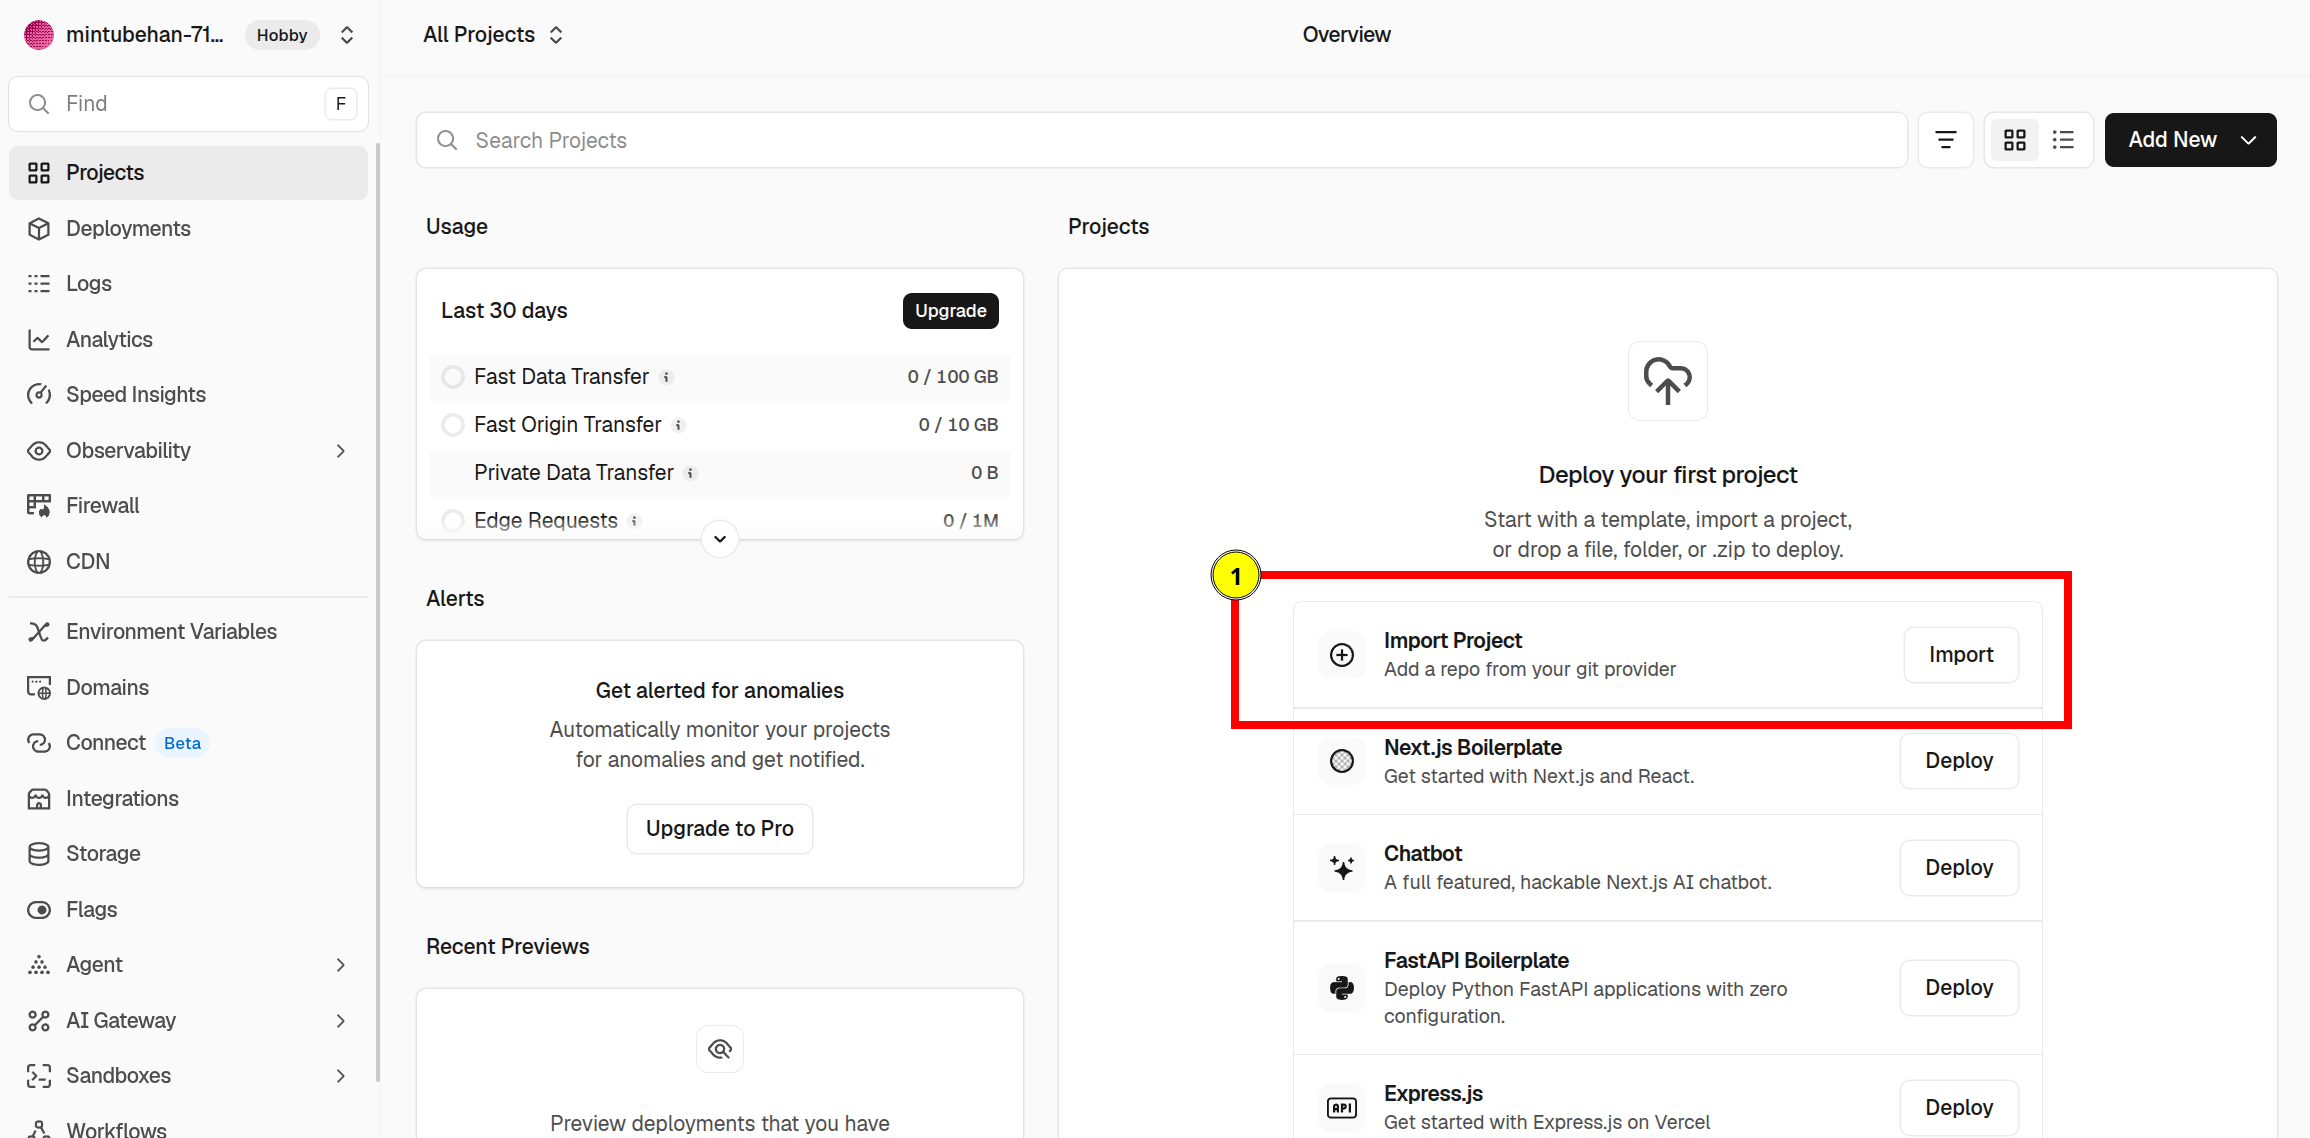Click the Recent Previews eye icon
This screenshot has width=2310, height=1138.
coord(720,1049)
